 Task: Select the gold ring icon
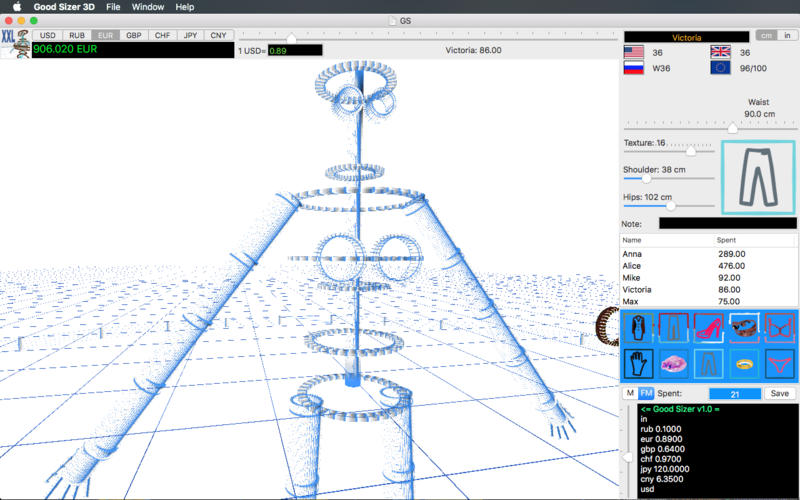coord(744,364)
